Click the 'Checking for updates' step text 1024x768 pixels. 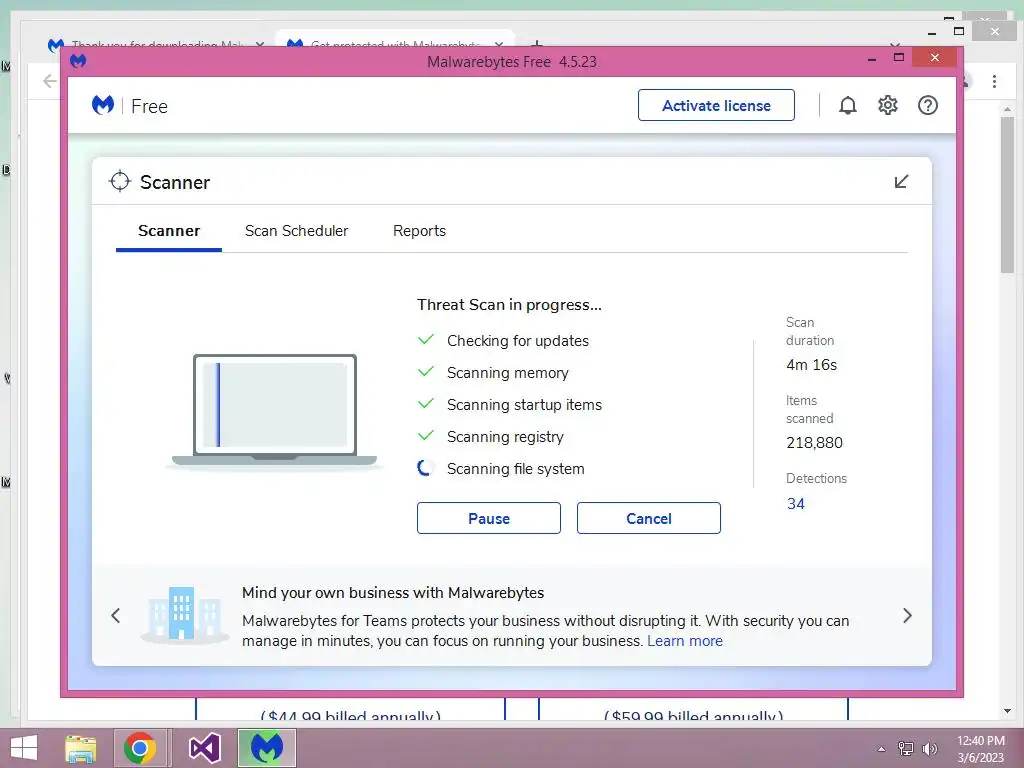coord(518,341)
